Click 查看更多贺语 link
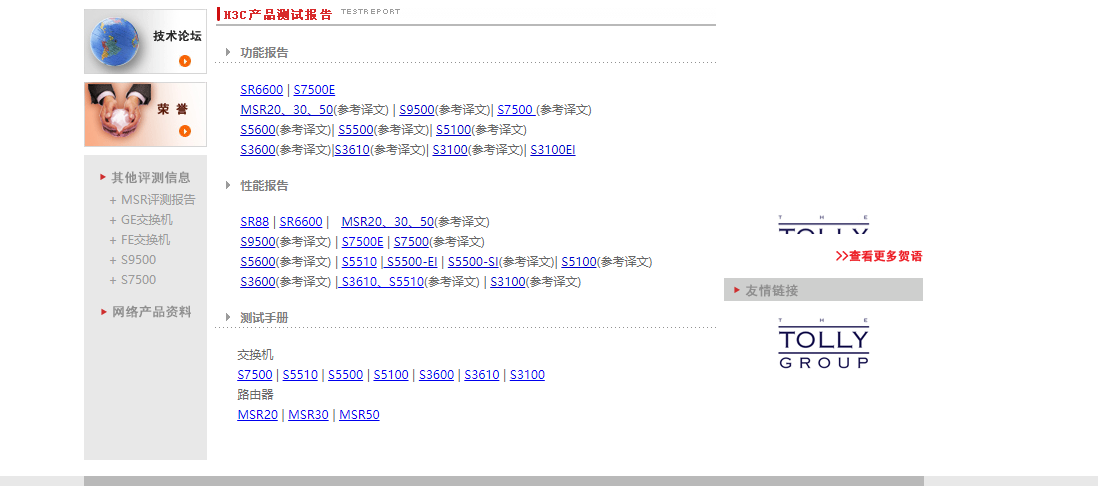 879,256
